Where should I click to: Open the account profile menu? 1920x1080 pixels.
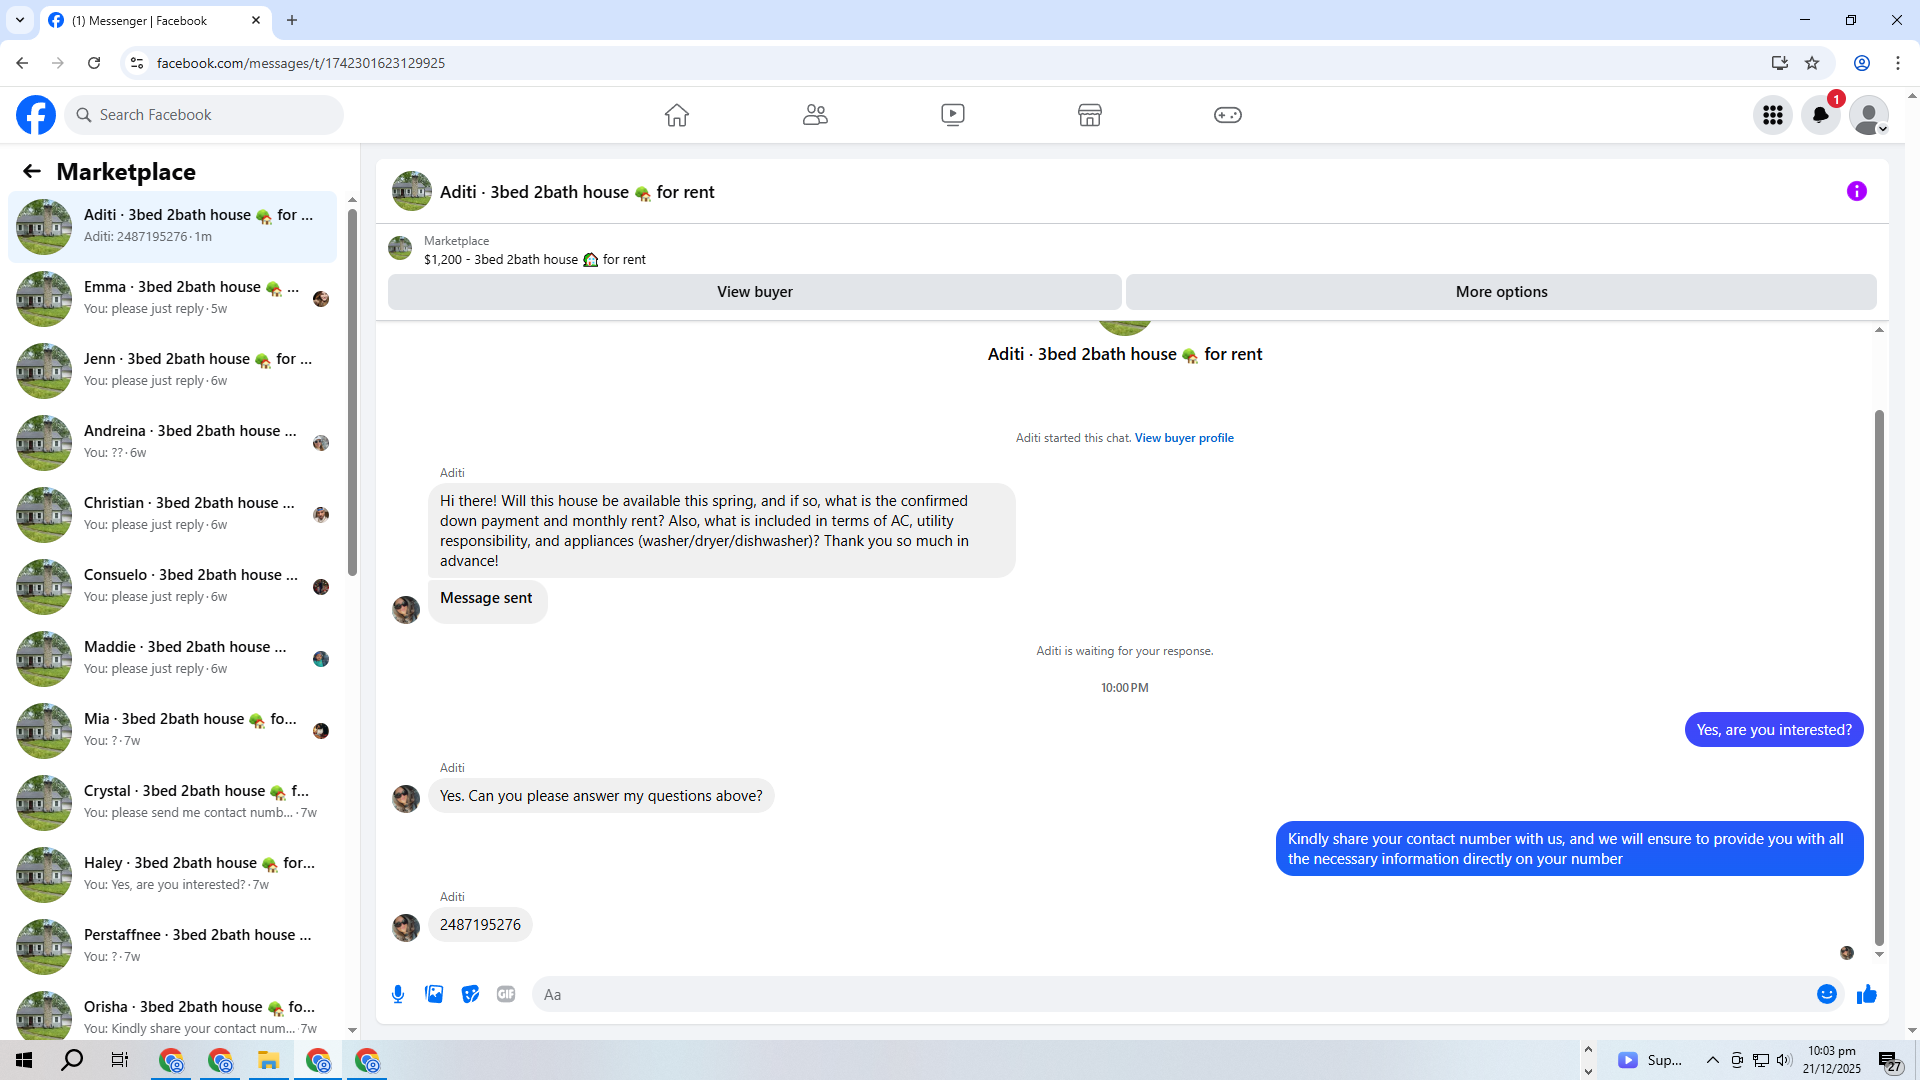tap(1869, 115)
